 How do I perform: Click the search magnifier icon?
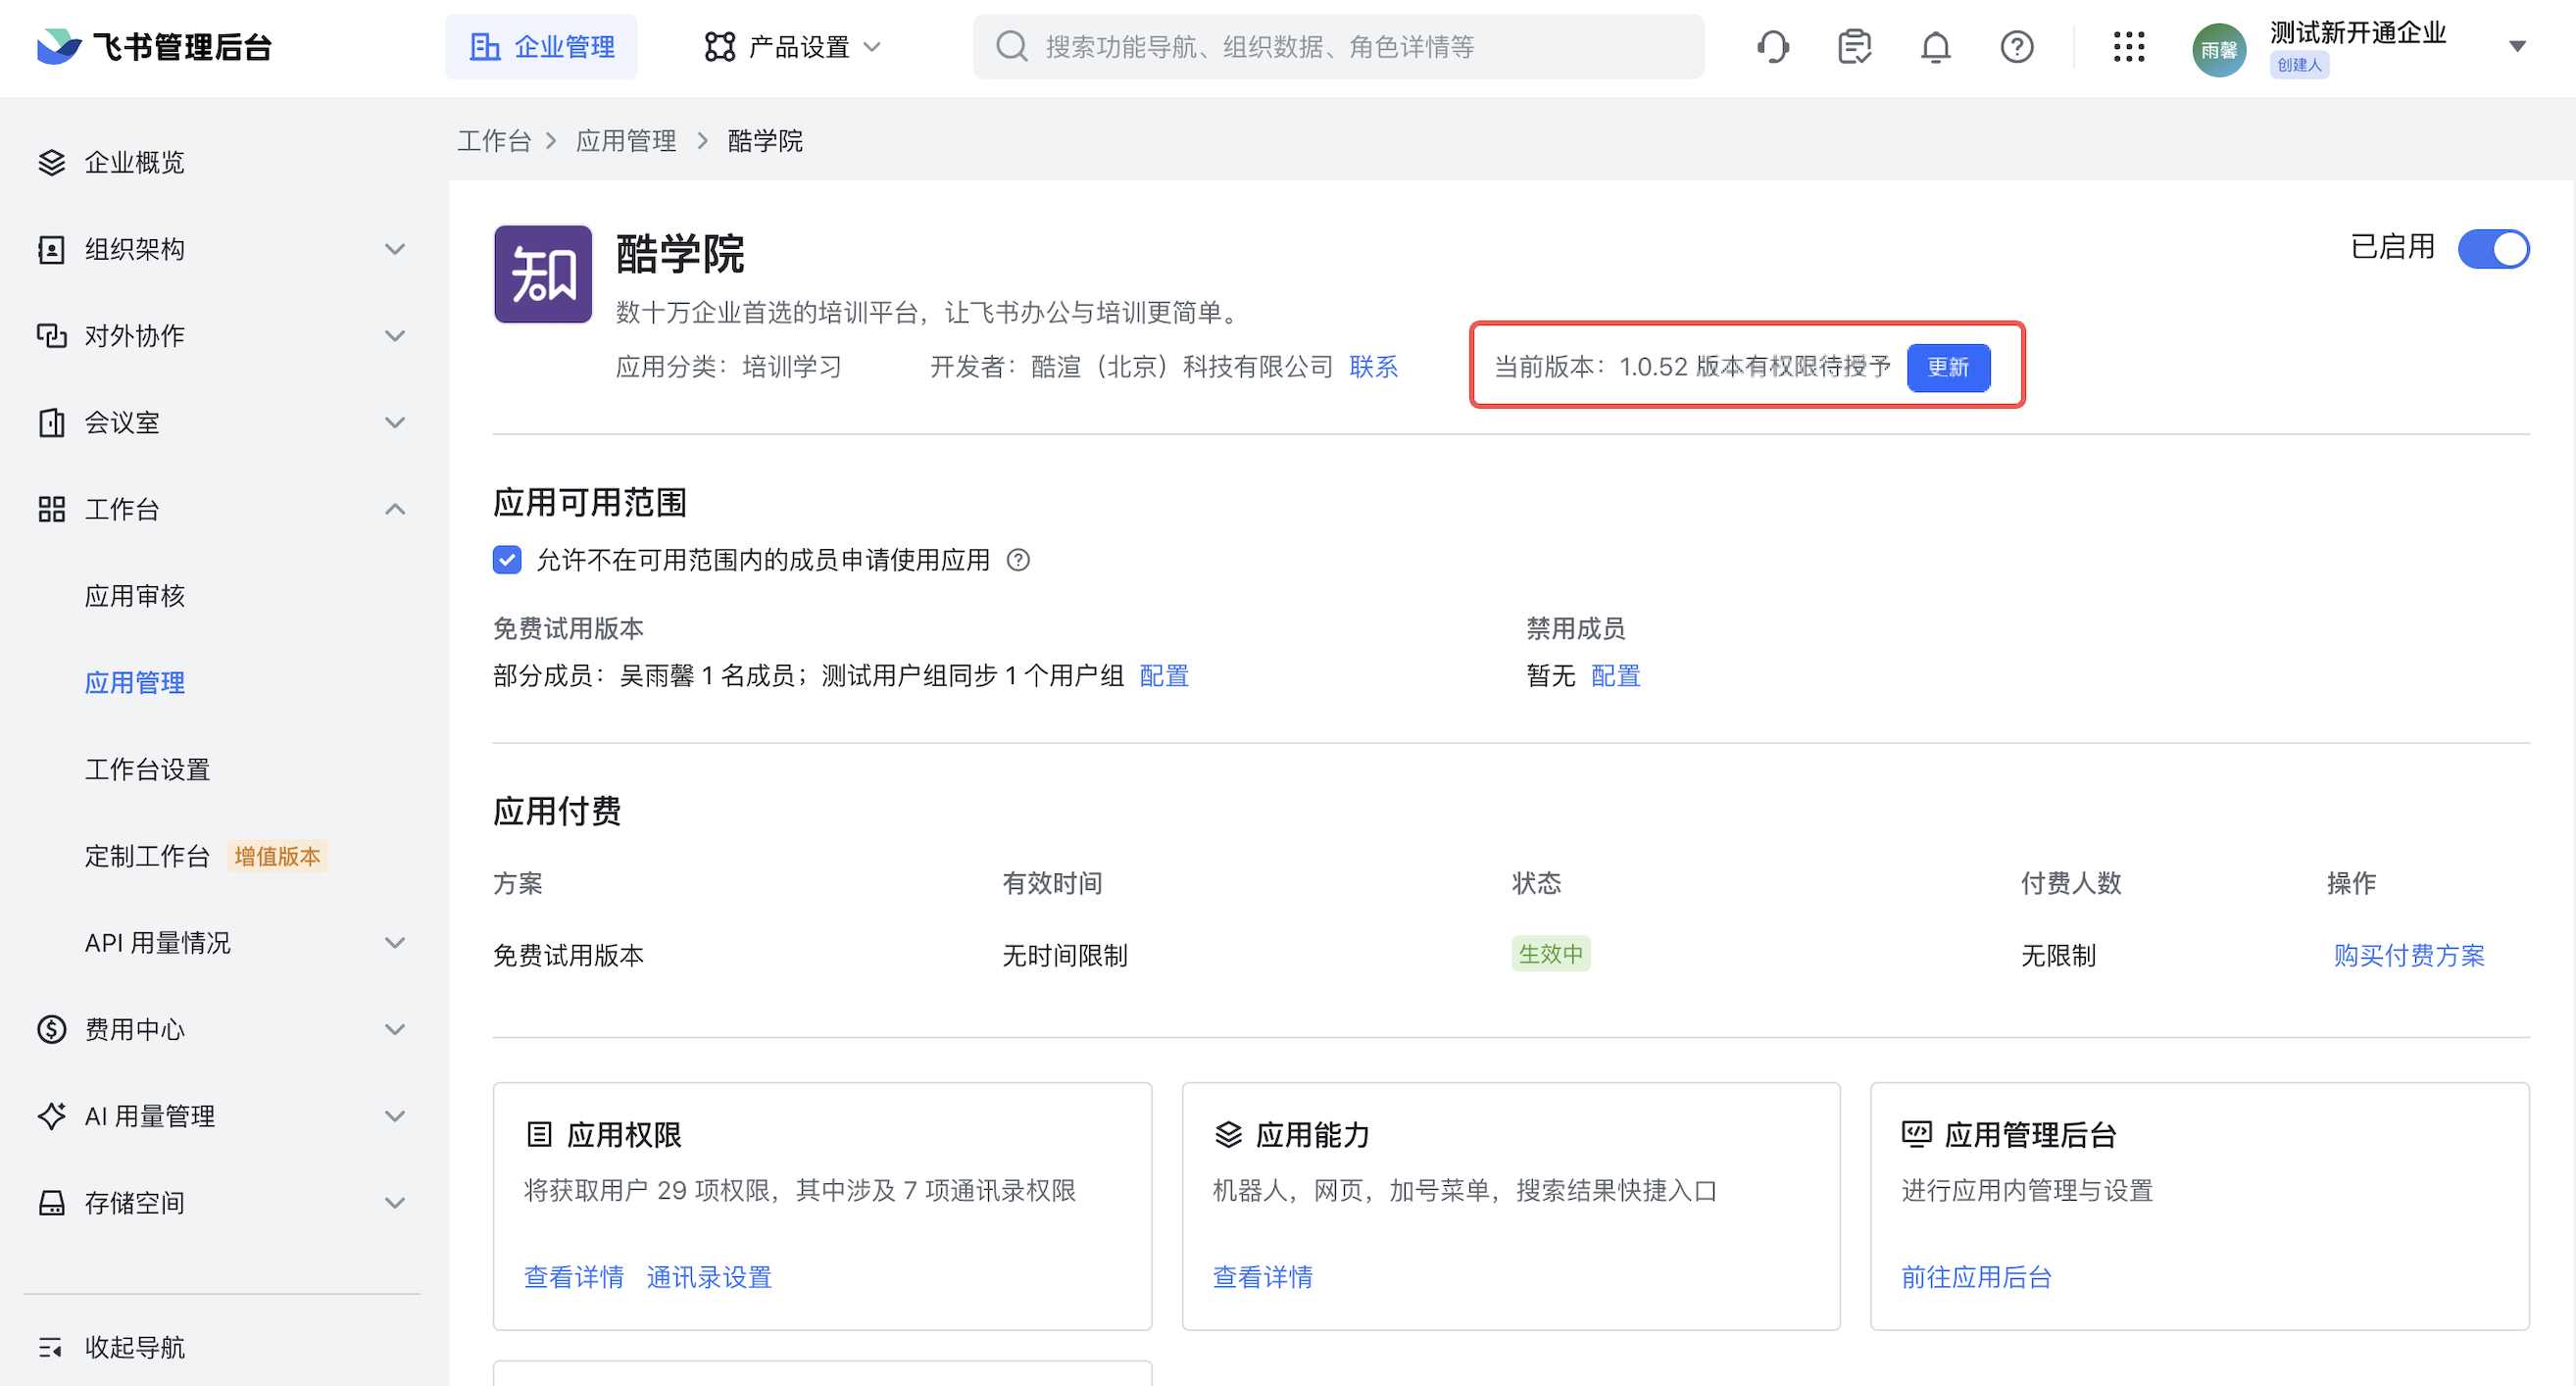pyautogui.click(x=1012, y=46)
